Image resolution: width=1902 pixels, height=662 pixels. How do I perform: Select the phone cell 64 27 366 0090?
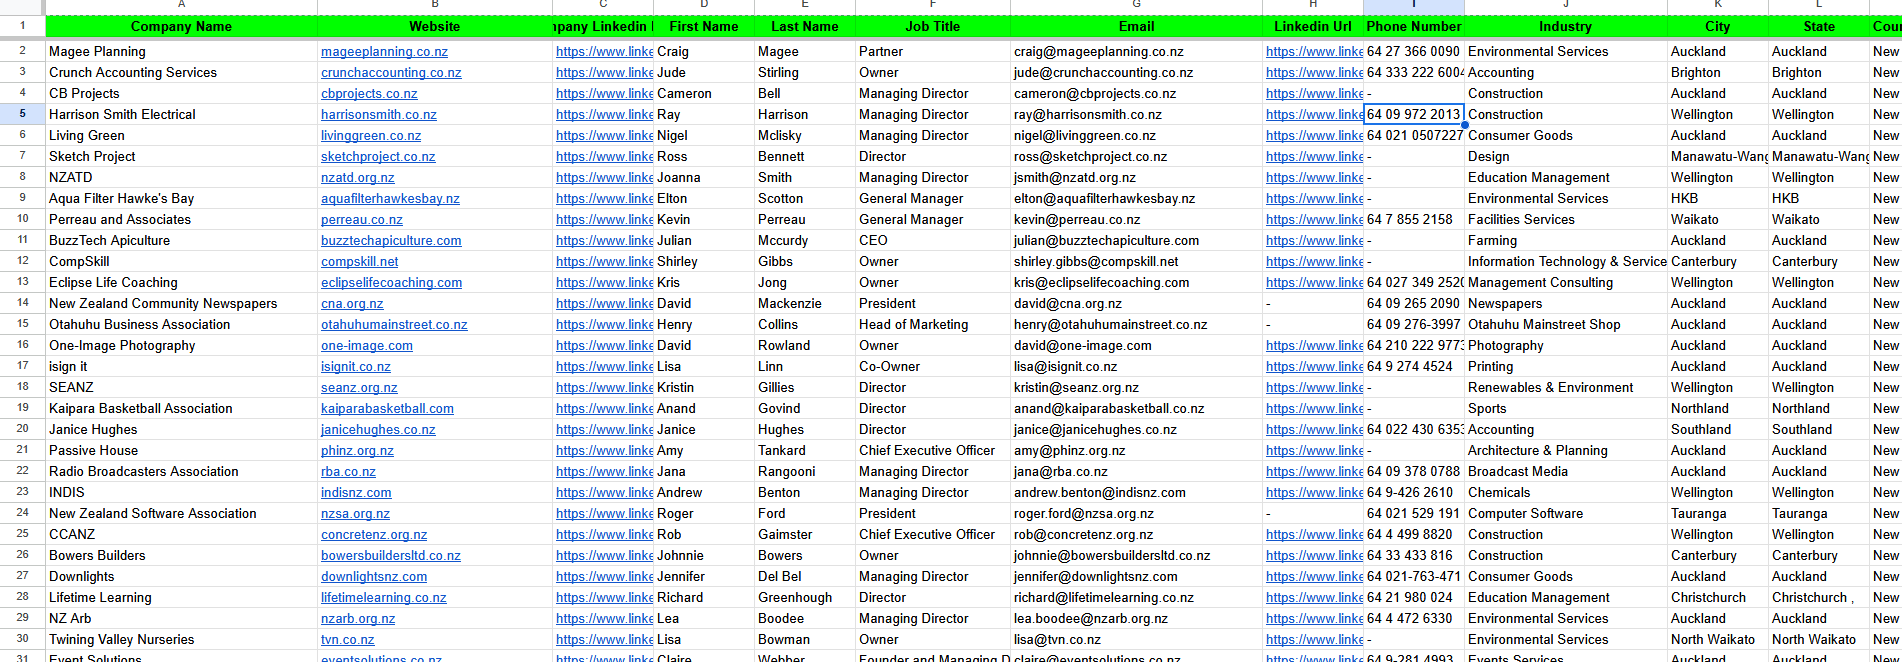click(x=1414, y=52)
